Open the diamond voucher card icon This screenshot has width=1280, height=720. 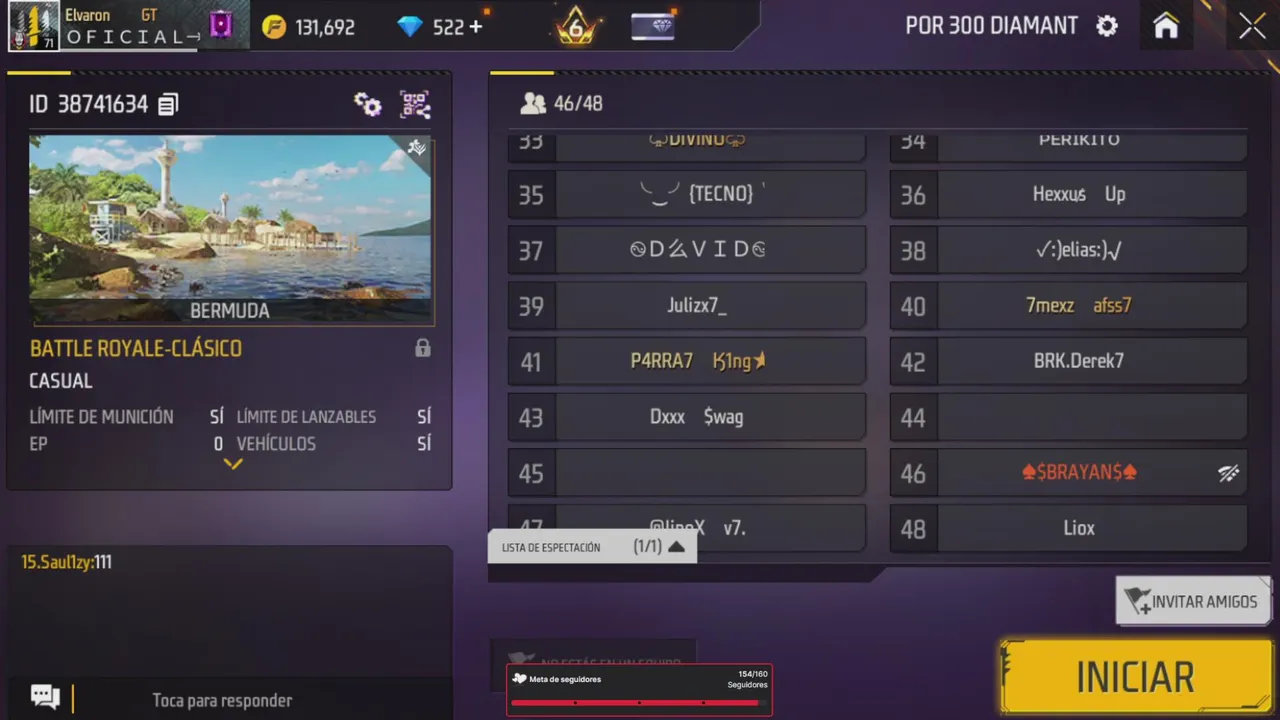(653, 27)
